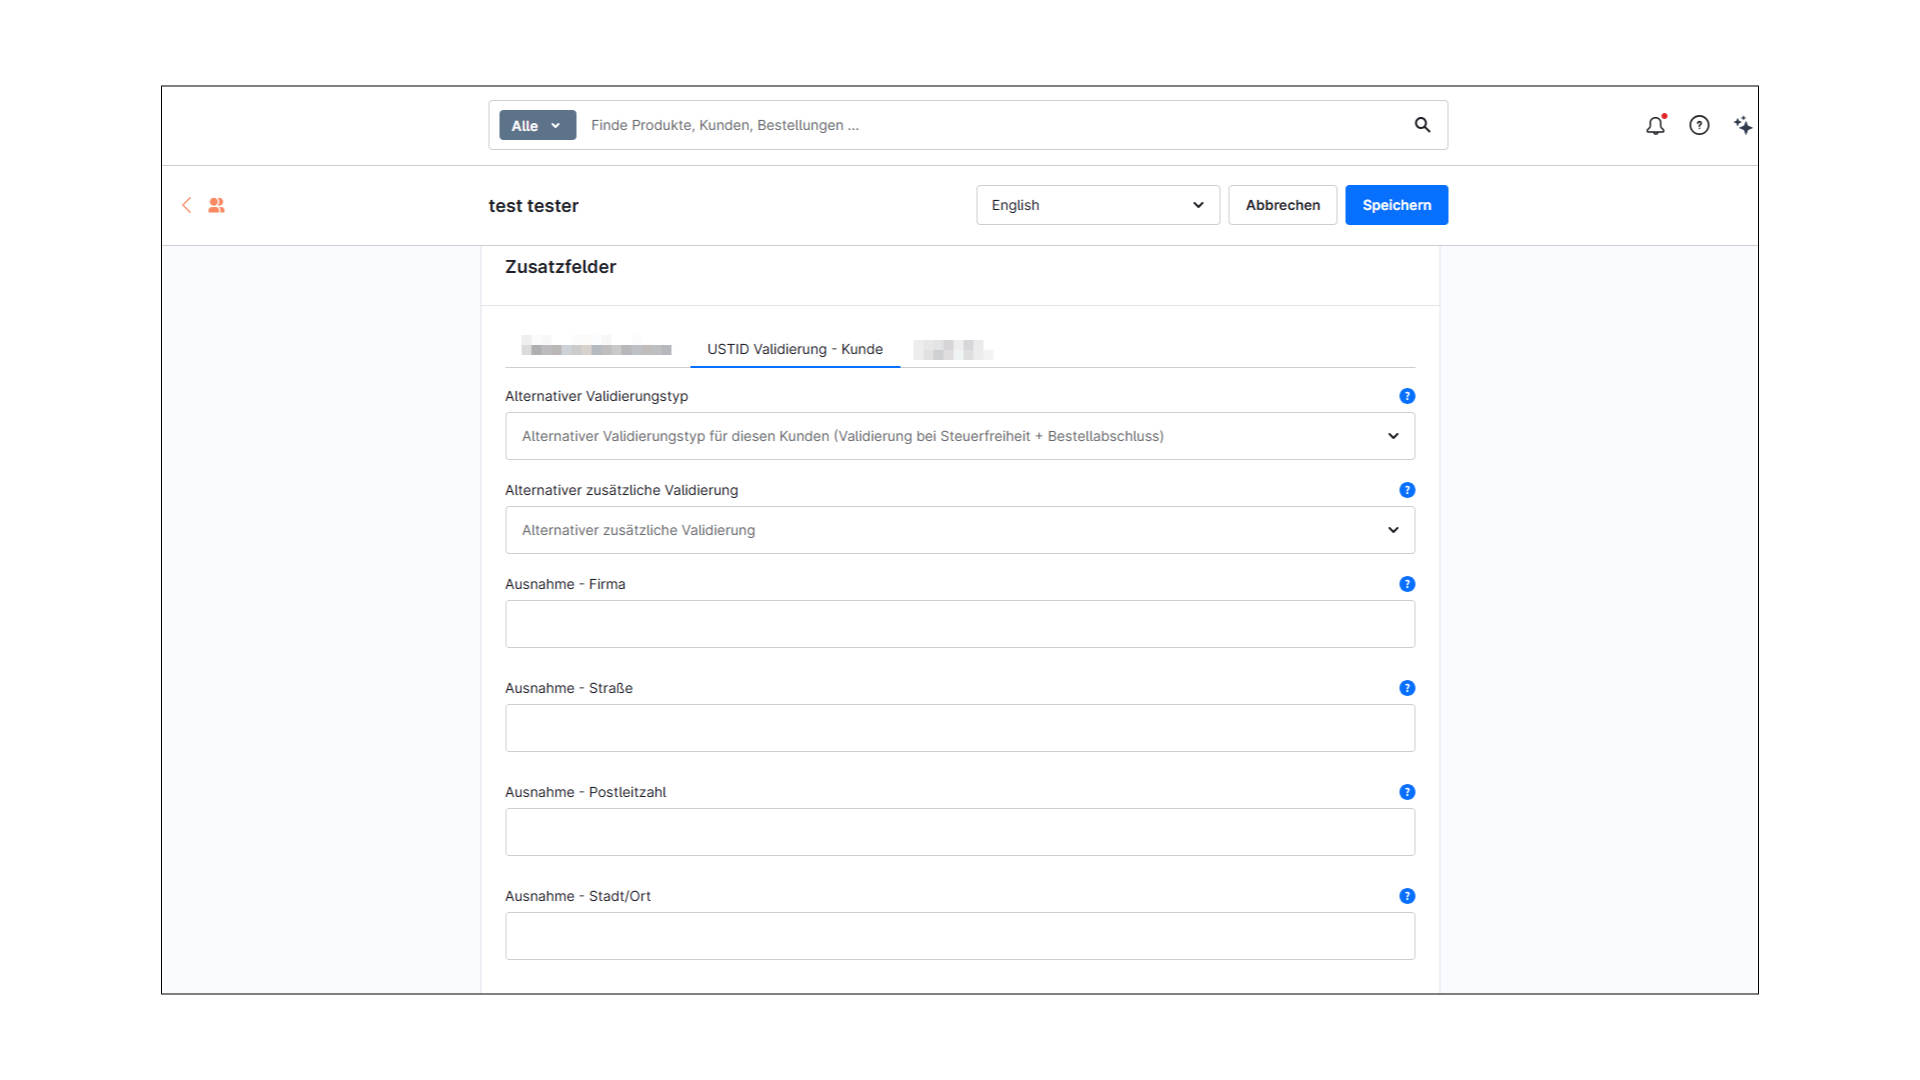This screenshot has height=1080, width=1920.
Task: Click the notification bell icon
Action: 1655,125
